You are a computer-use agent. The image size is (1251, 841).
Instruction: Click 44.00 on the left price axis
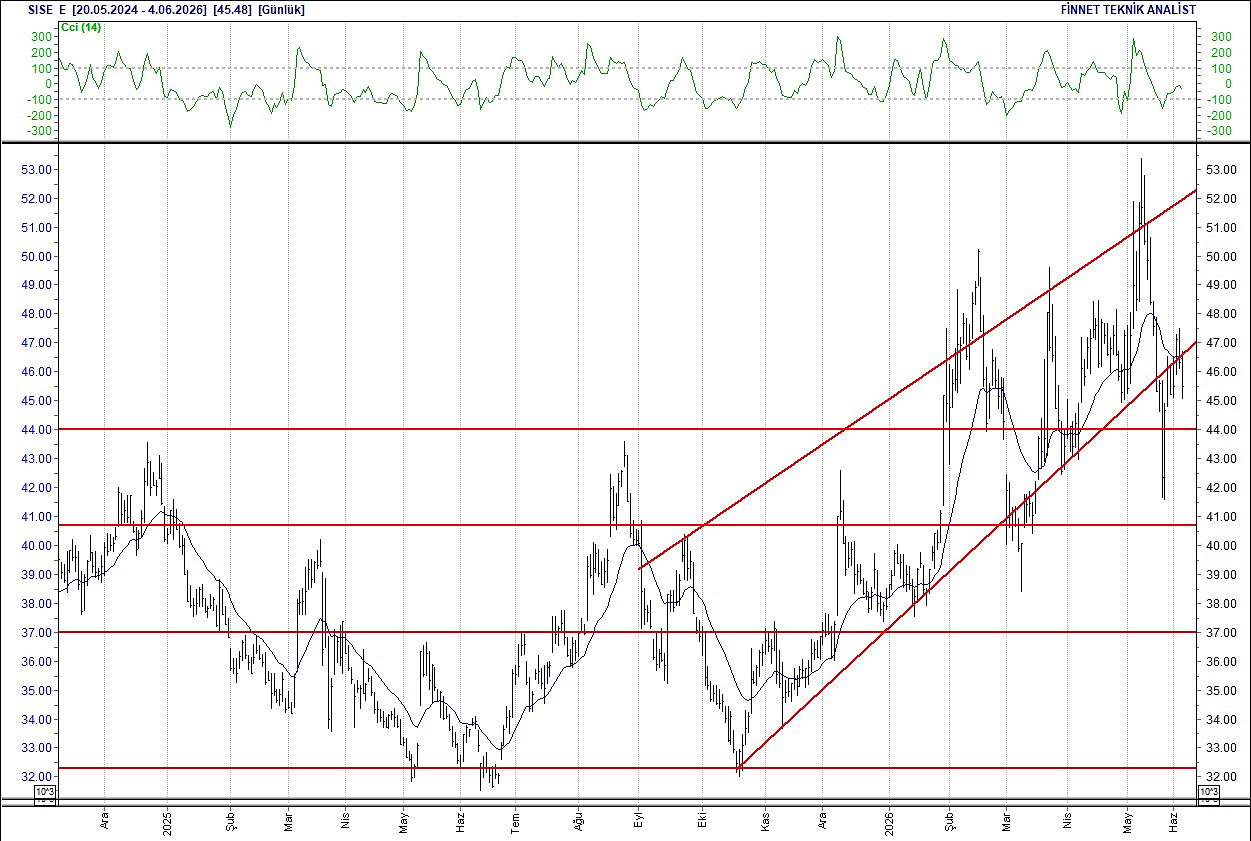35,430
